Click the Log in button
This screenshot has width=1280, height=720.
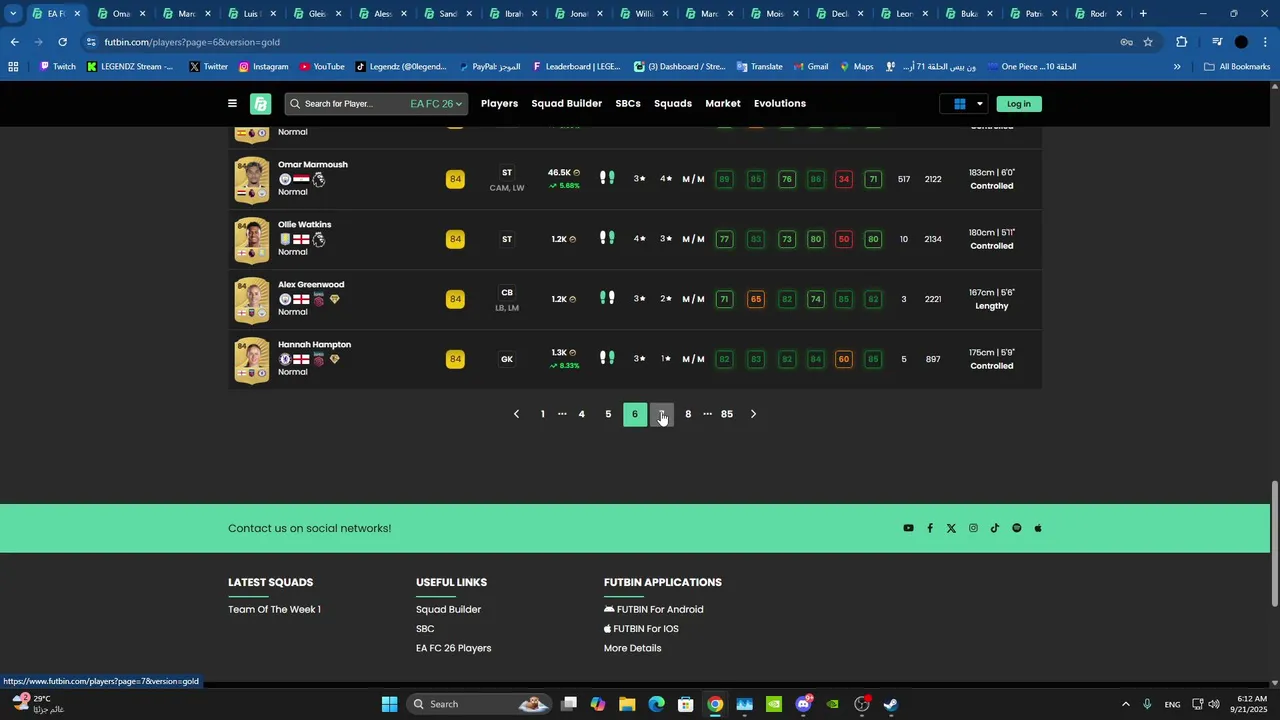[x=1019, y=104]
